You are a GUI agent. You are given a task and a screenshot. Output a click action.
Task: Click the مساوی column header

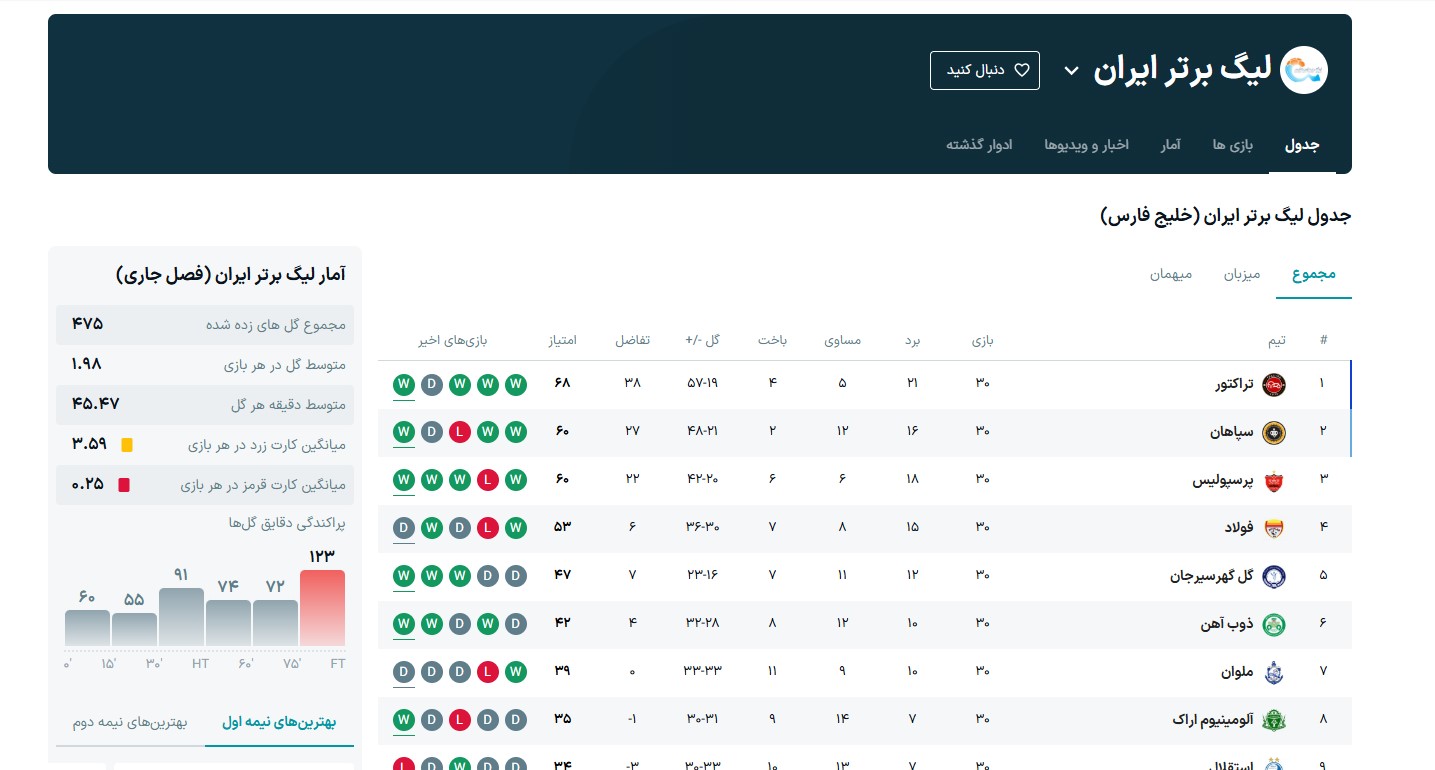[842, 340]
